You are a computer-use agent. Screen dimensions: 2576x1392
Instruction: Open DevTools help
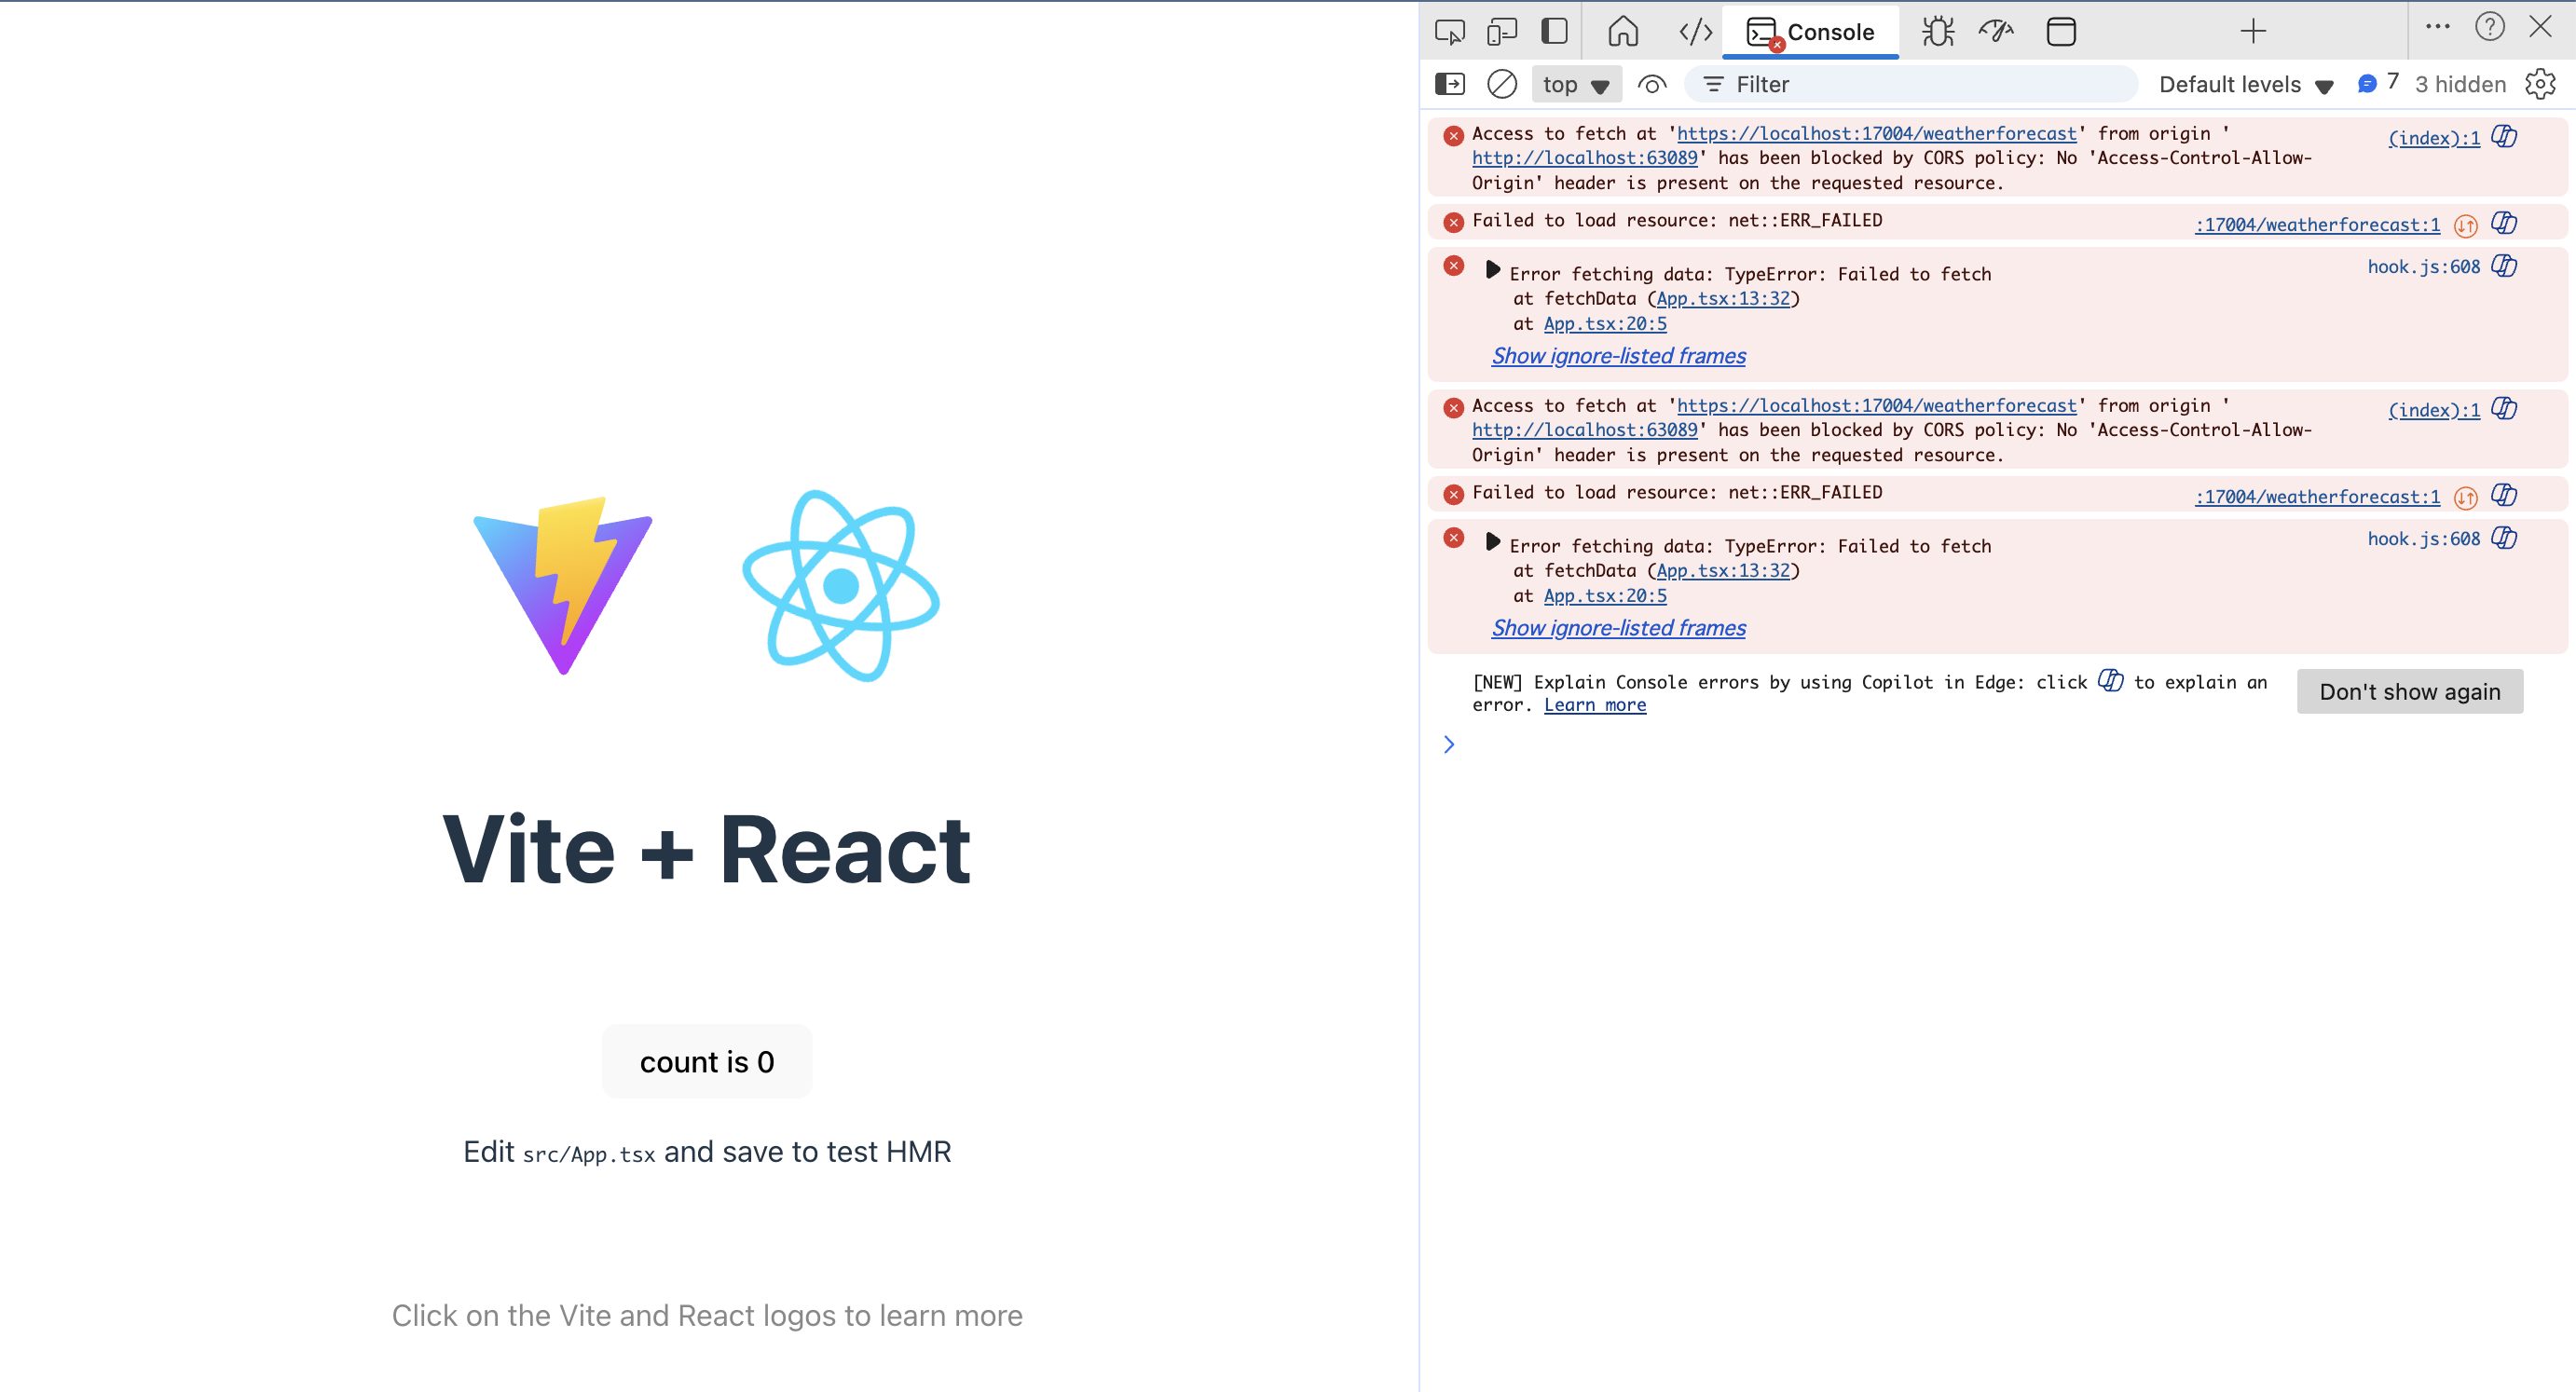2490,27
